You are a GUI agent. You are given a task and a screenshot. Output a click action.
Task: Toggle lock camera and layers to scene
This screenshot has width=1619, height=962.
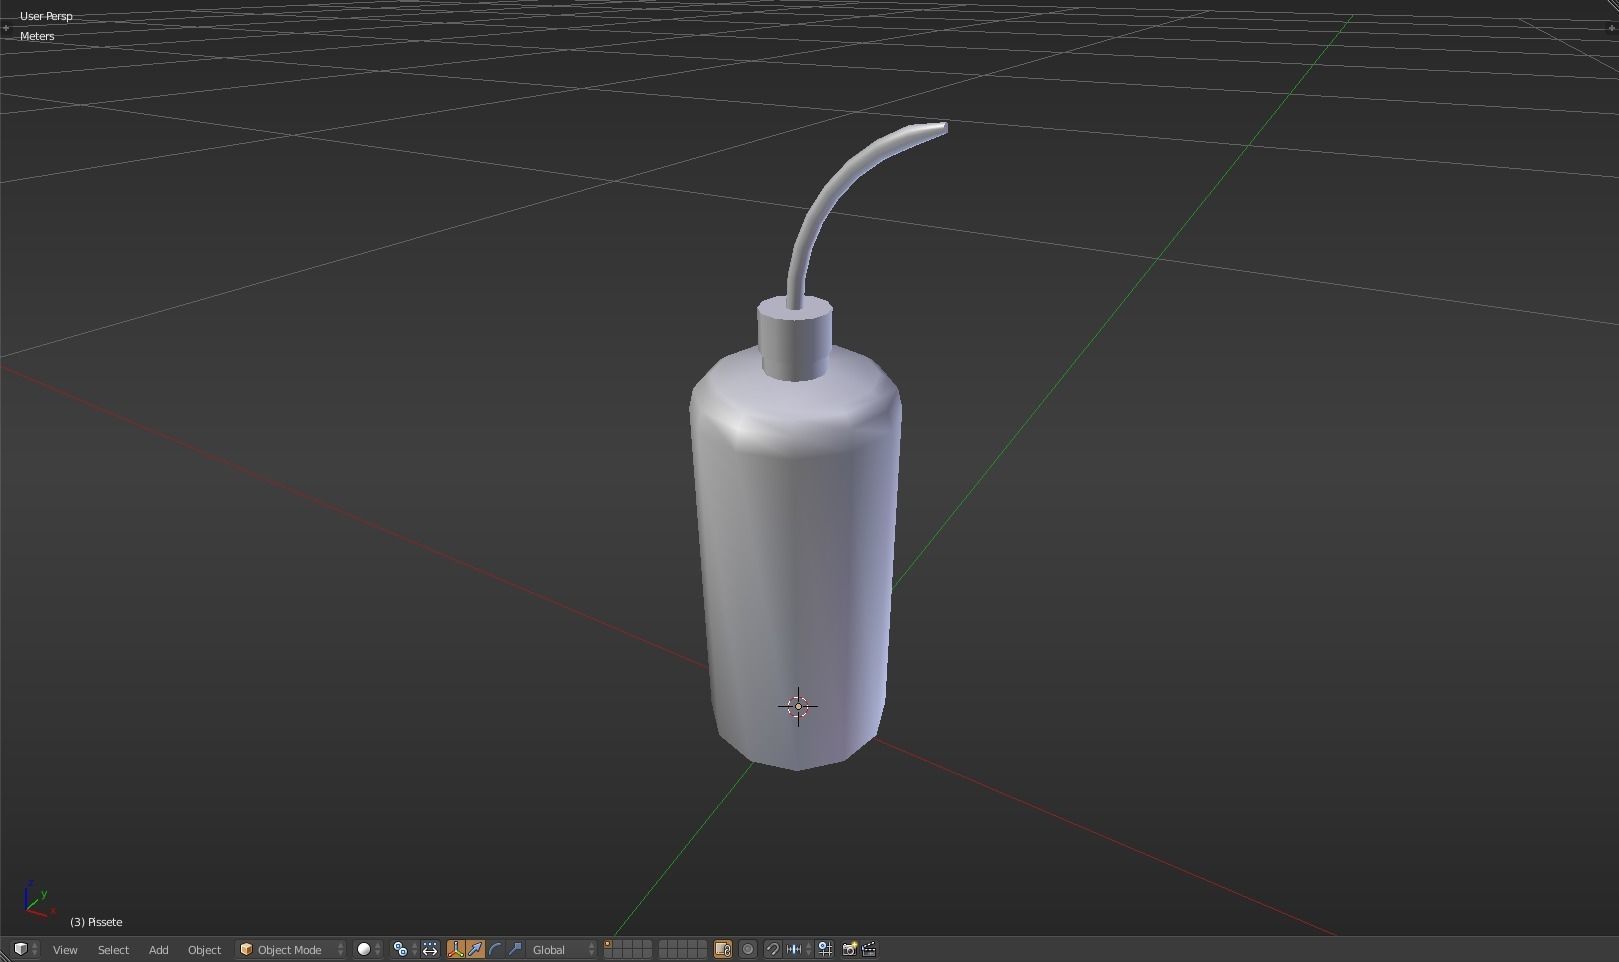coord(723,949)
